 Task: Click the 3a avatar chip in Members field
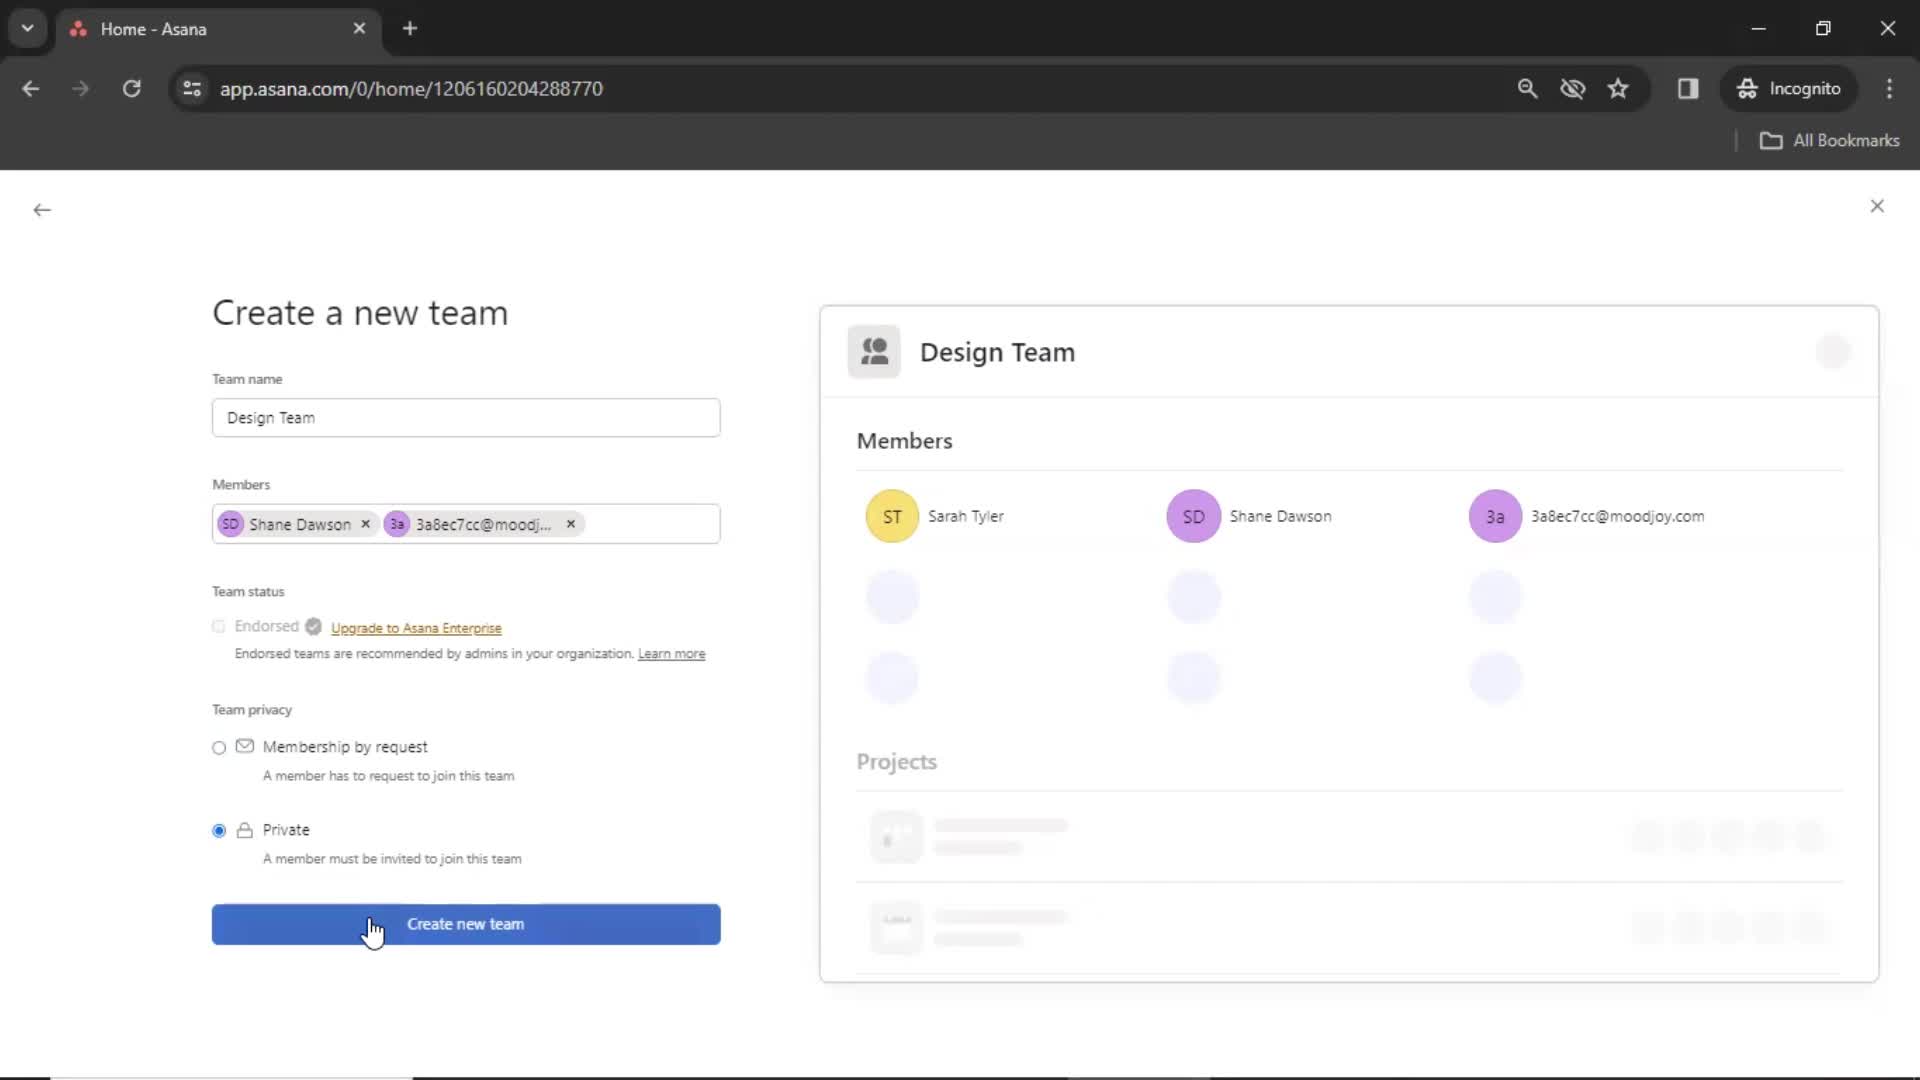tap(397, 524)
